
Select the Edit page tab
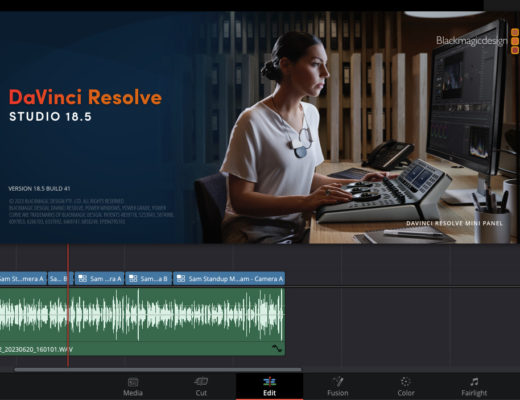point(269,387)
